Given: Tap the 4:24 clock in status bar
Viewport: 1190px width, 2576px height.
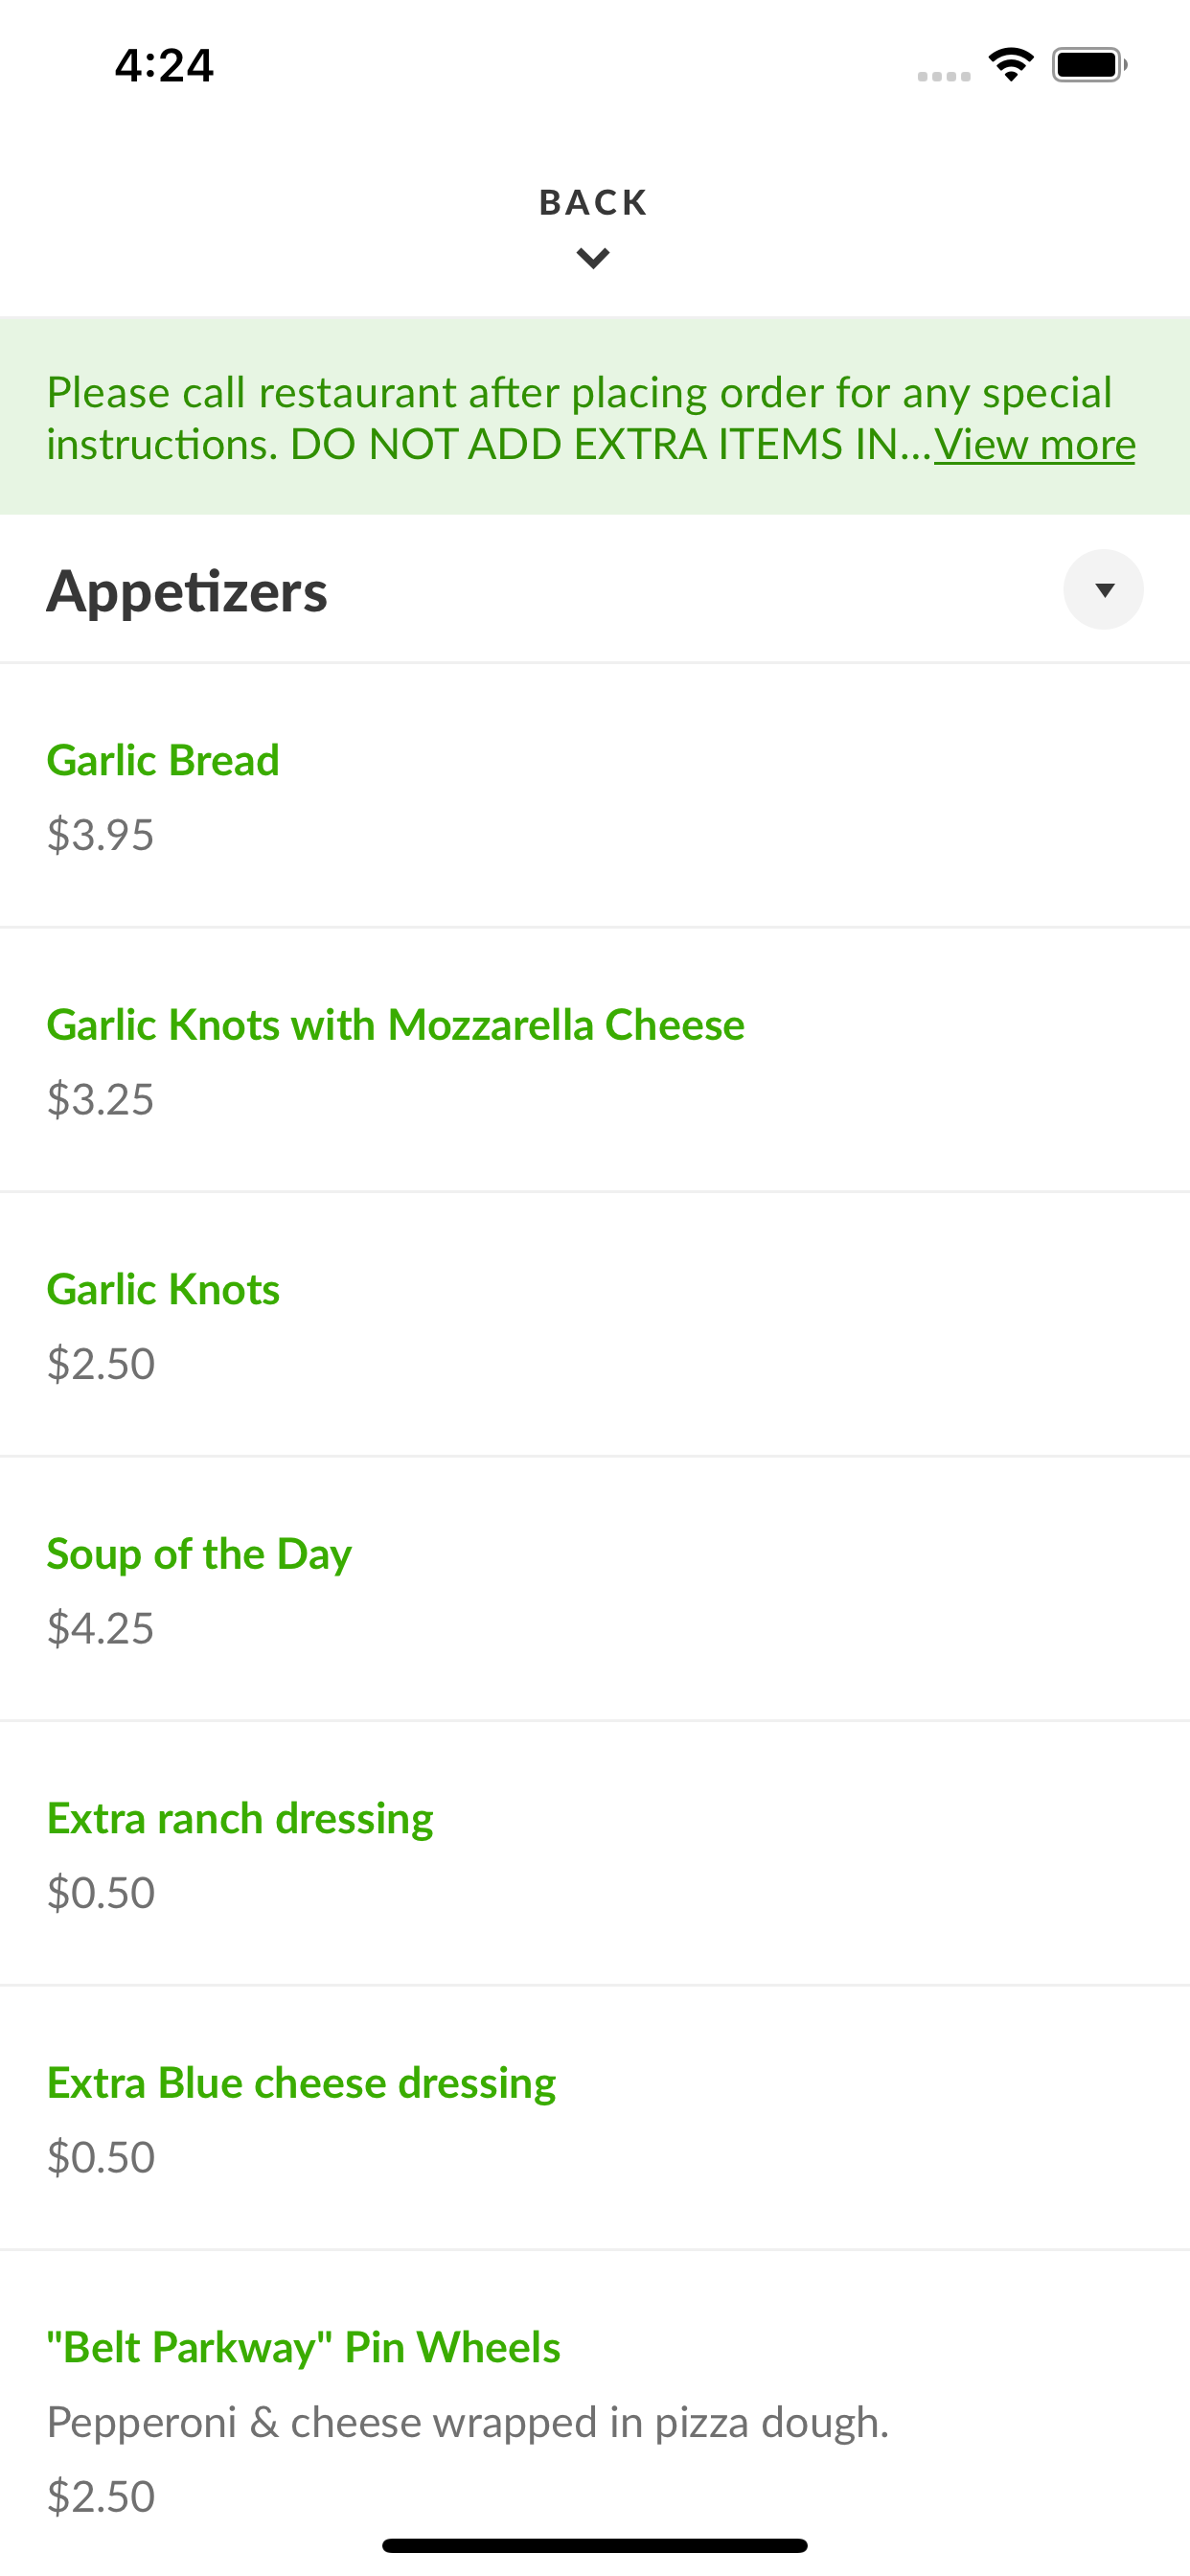Looking at the screenshot, I should 164,66.
